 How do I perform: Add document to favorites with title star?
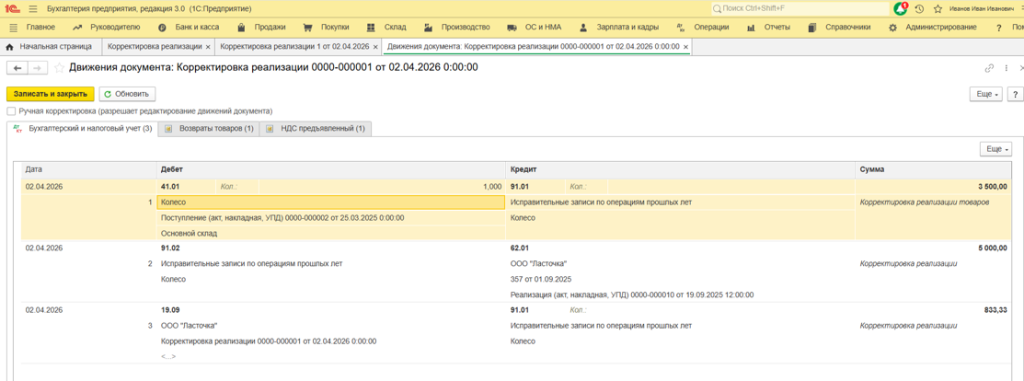59,67
